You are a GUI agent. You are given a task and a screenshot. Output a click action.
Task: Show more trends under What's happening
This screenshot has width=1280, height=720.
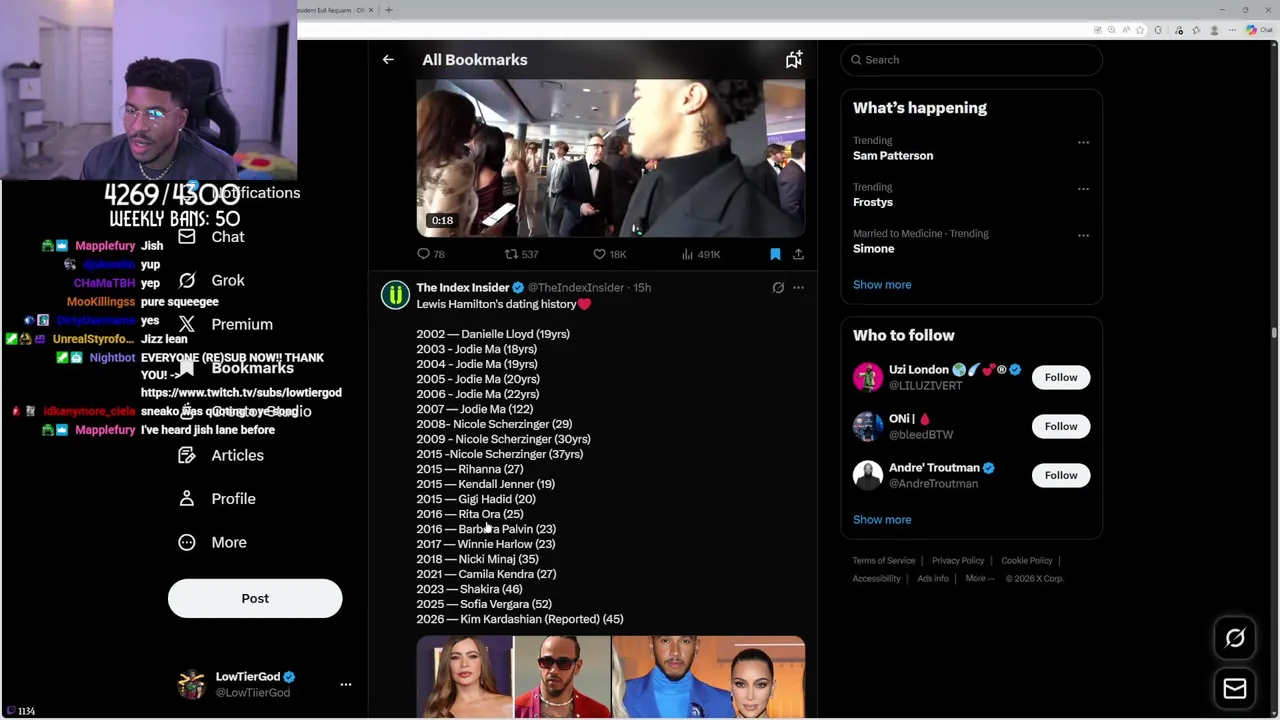click(x=882, y=285)
